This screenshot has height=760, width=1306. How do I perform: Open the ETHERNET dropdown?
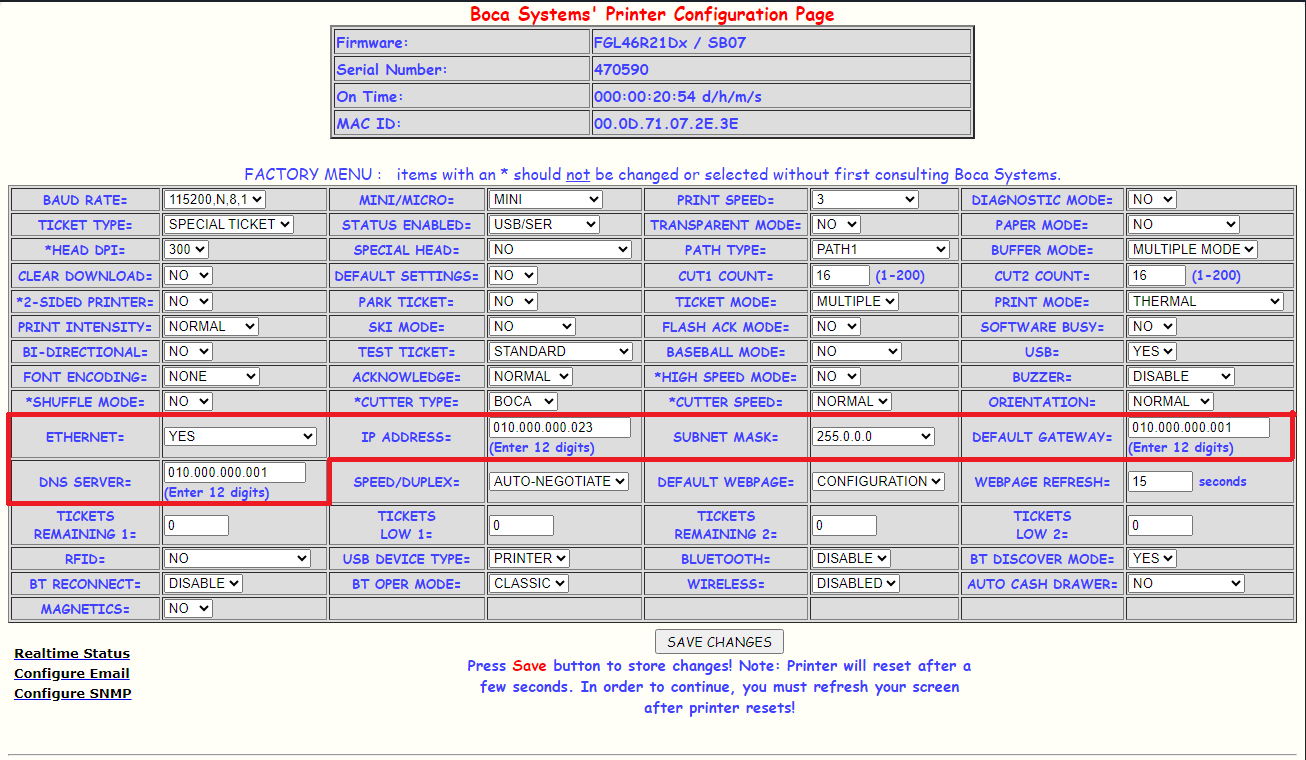click(240, 436)
